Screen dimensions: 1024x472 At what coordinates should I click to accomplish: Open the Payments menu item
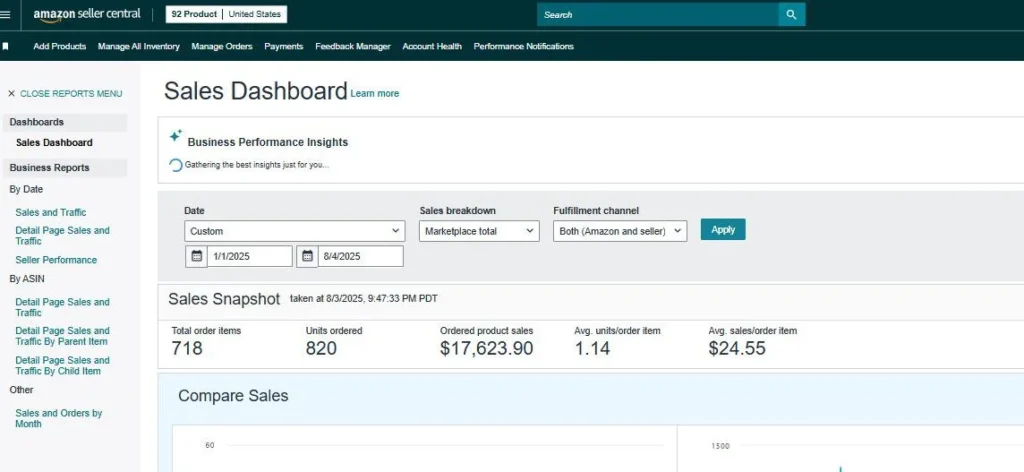pos(284,46)
